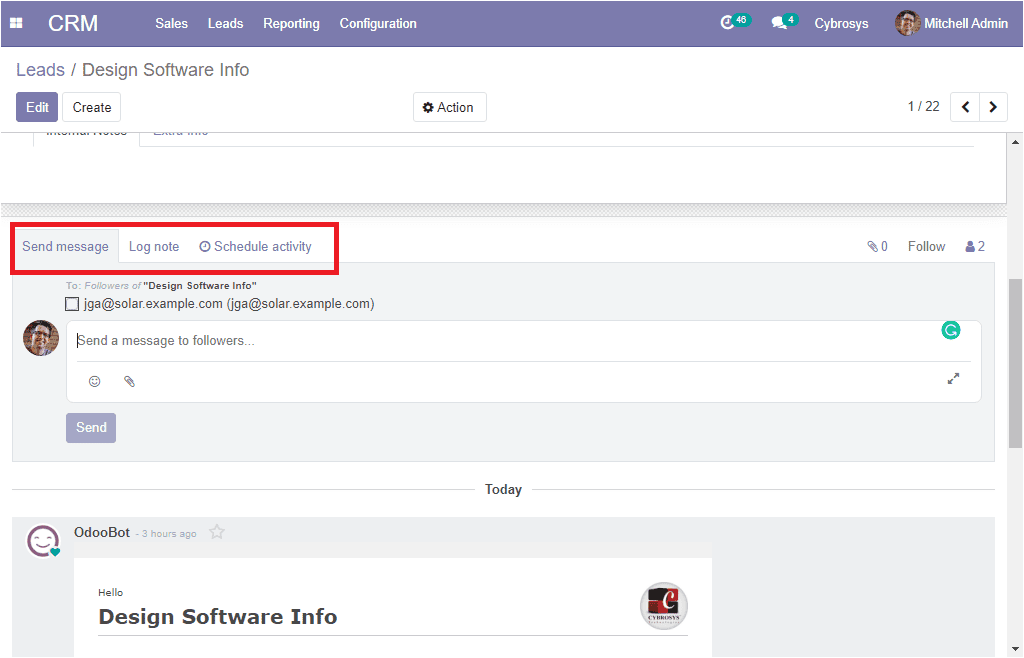Click the user avatar beside the message composer
This screenshot has width=1024, height=658.
[40, 338]
